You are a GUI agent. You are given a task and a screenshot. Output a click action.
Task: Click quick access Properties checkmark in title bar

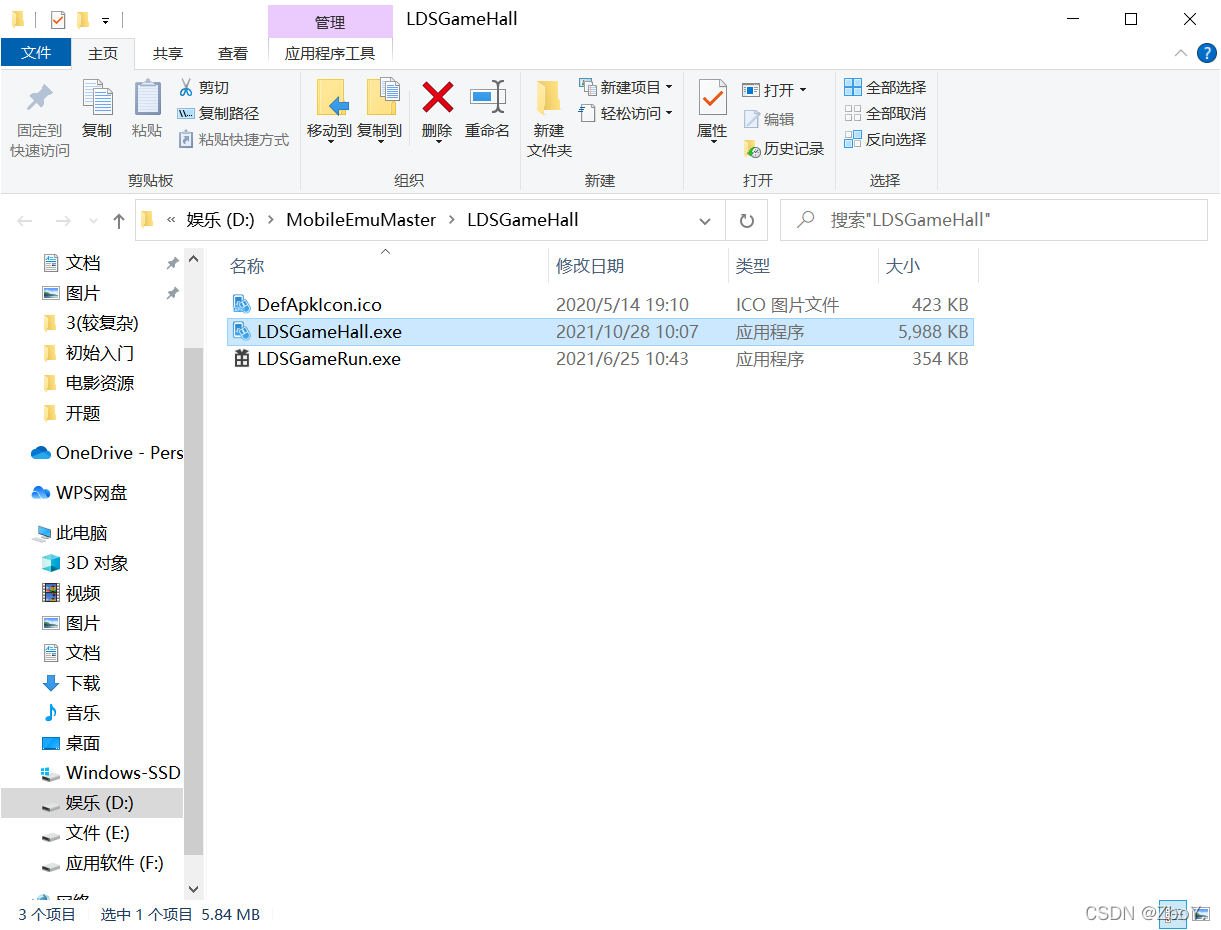[x=57, y=19]
